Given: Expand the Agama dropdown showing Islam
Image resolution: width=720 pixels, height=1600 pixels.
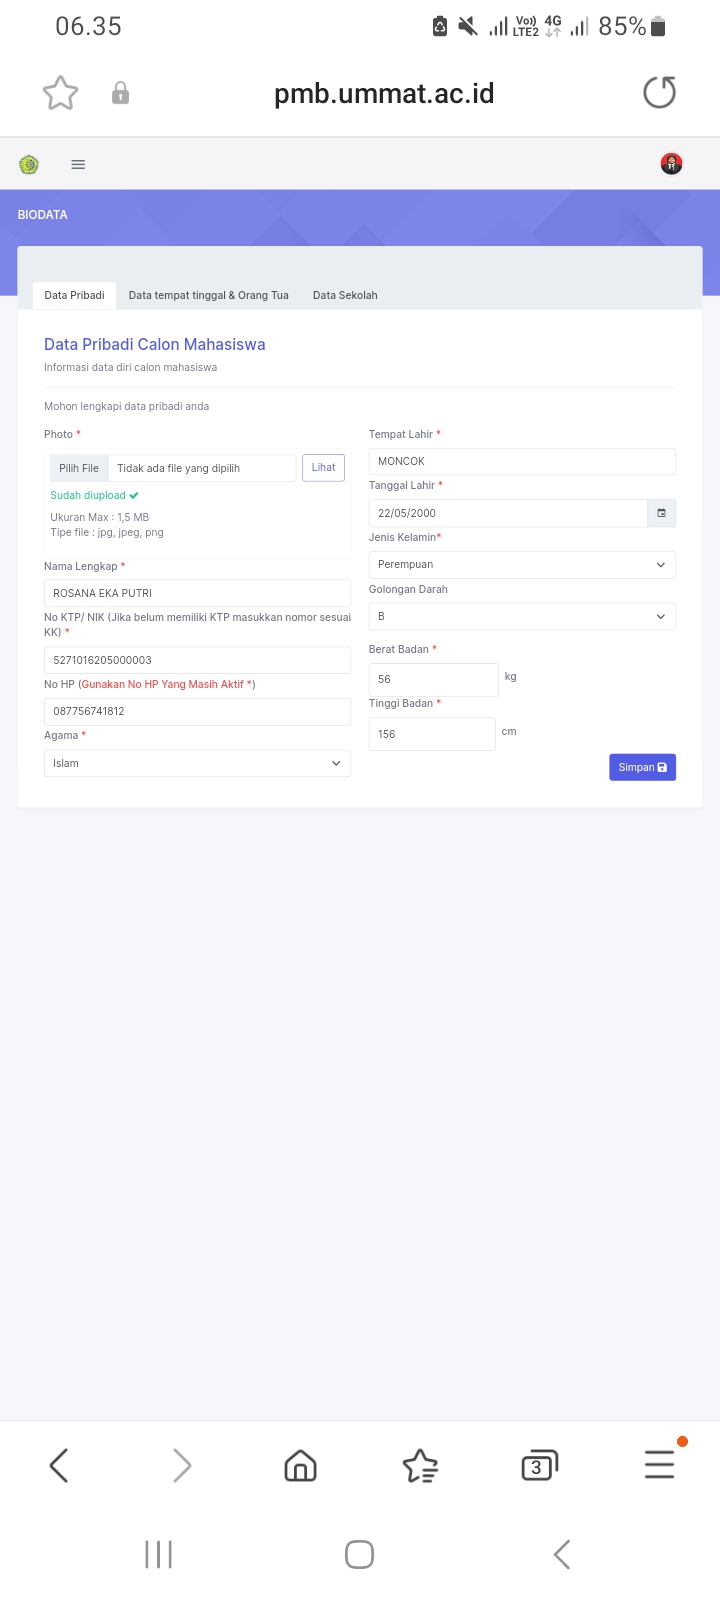Looking at the screenshot, I should pyautogui.click(x=197, y=763).
